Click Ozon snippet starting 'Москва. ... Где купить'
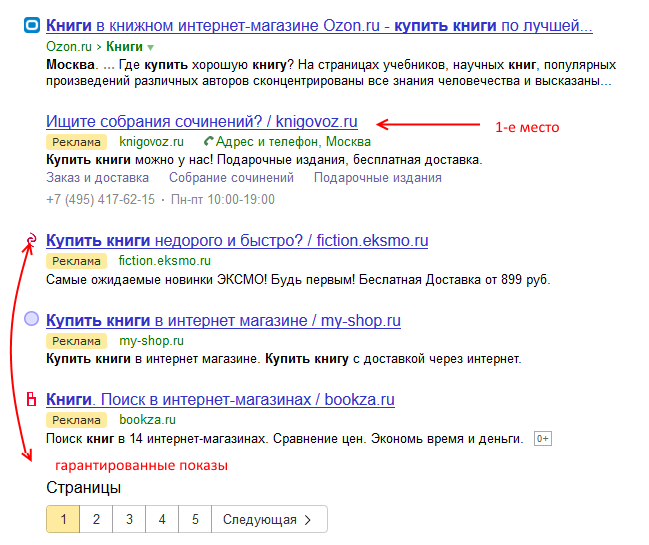This screenshot has height=545, width=649. coord(331,73)
